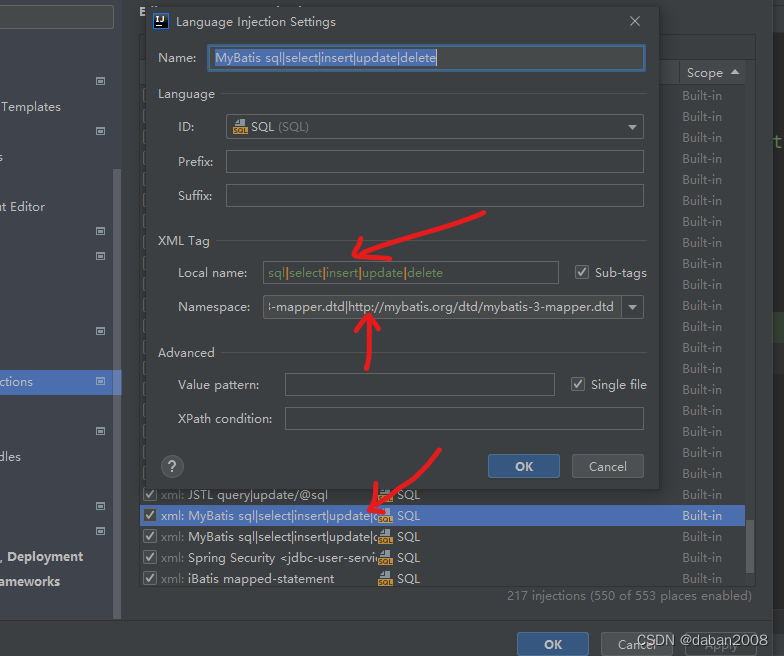Click the SQL icon in iBatis mapped-statement row
The height and width of the screenshot is (656, 784).
tap(385, 578)
